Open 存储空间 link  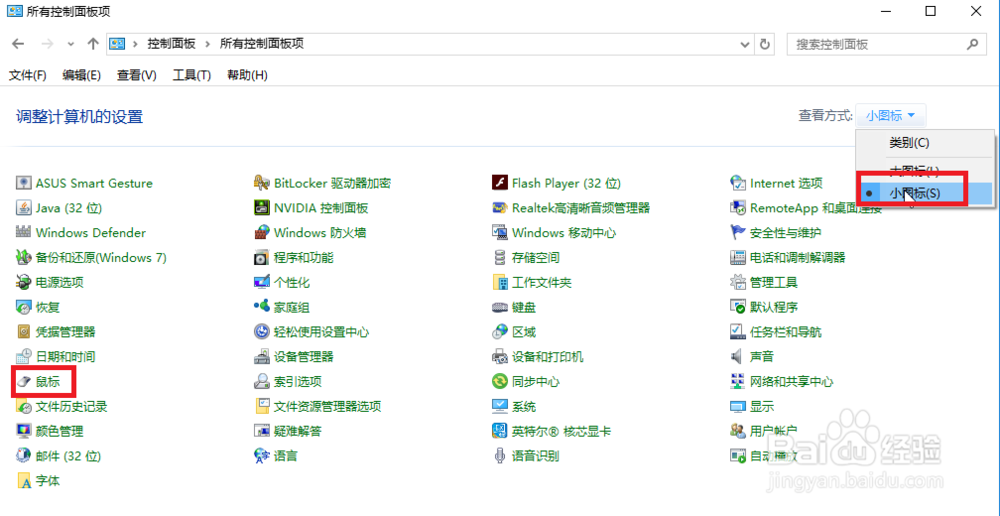tap(536, 258)
